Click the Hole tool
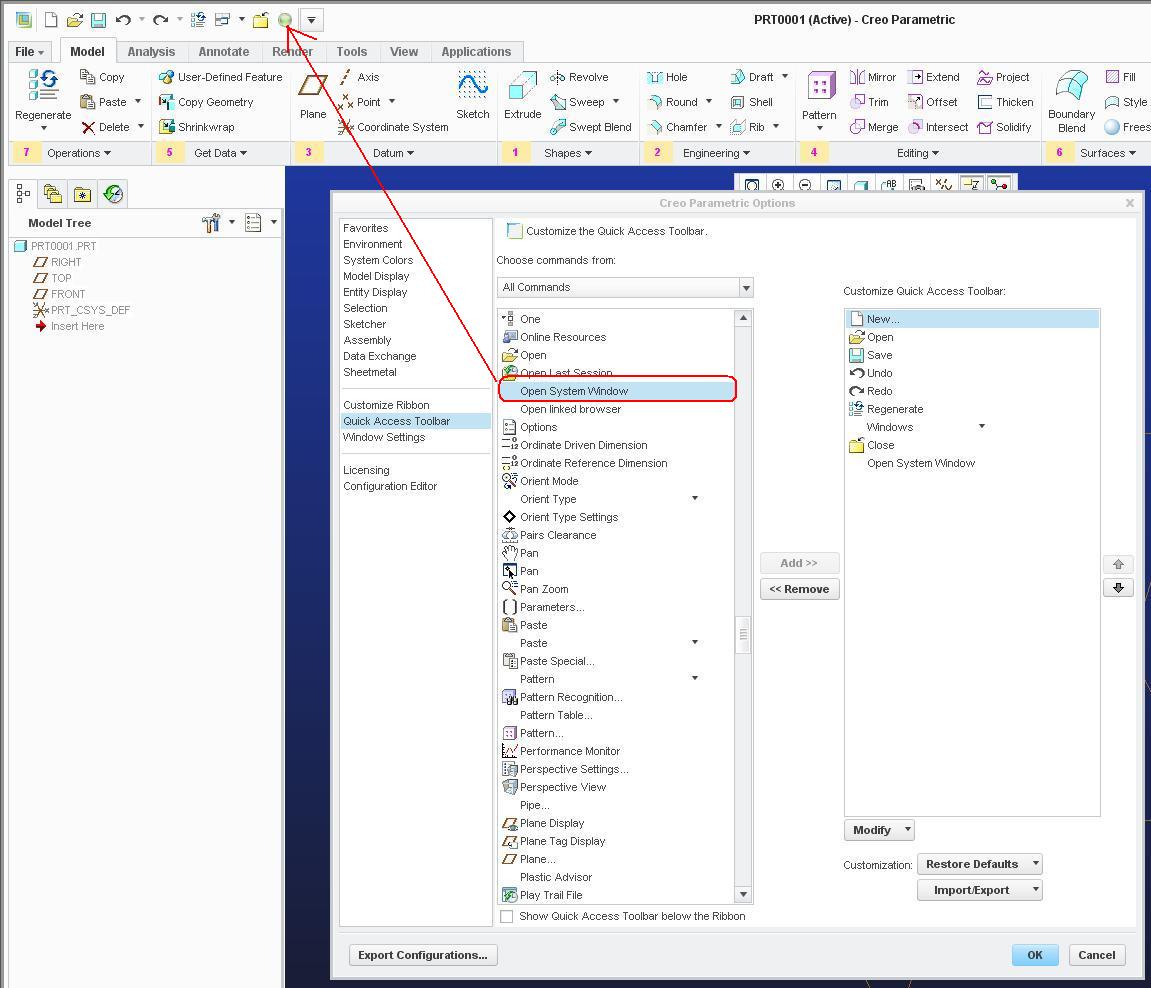Image resolution: width=1151 pixels, height=988 pixels. (667, 77)
